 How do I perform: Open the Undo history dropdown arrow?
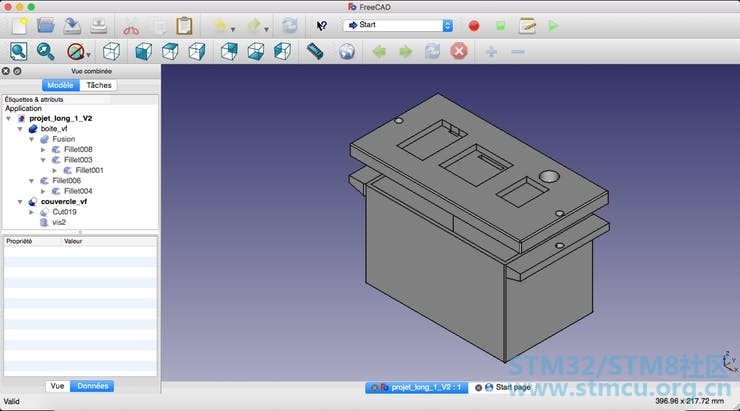pyautogui.click(x=233, y=29)
